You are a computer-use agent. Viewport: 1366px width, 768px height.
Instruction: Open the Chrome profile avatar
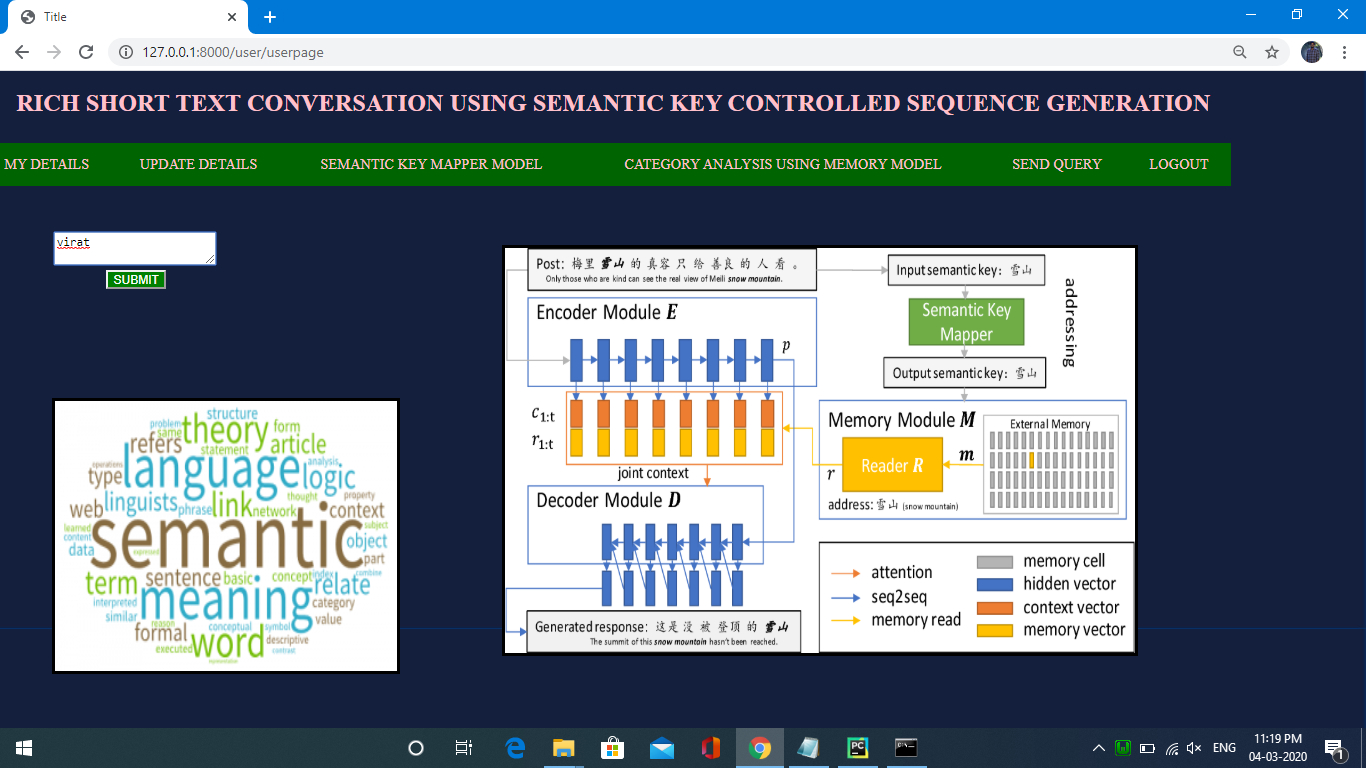(x=1312, y=52)
